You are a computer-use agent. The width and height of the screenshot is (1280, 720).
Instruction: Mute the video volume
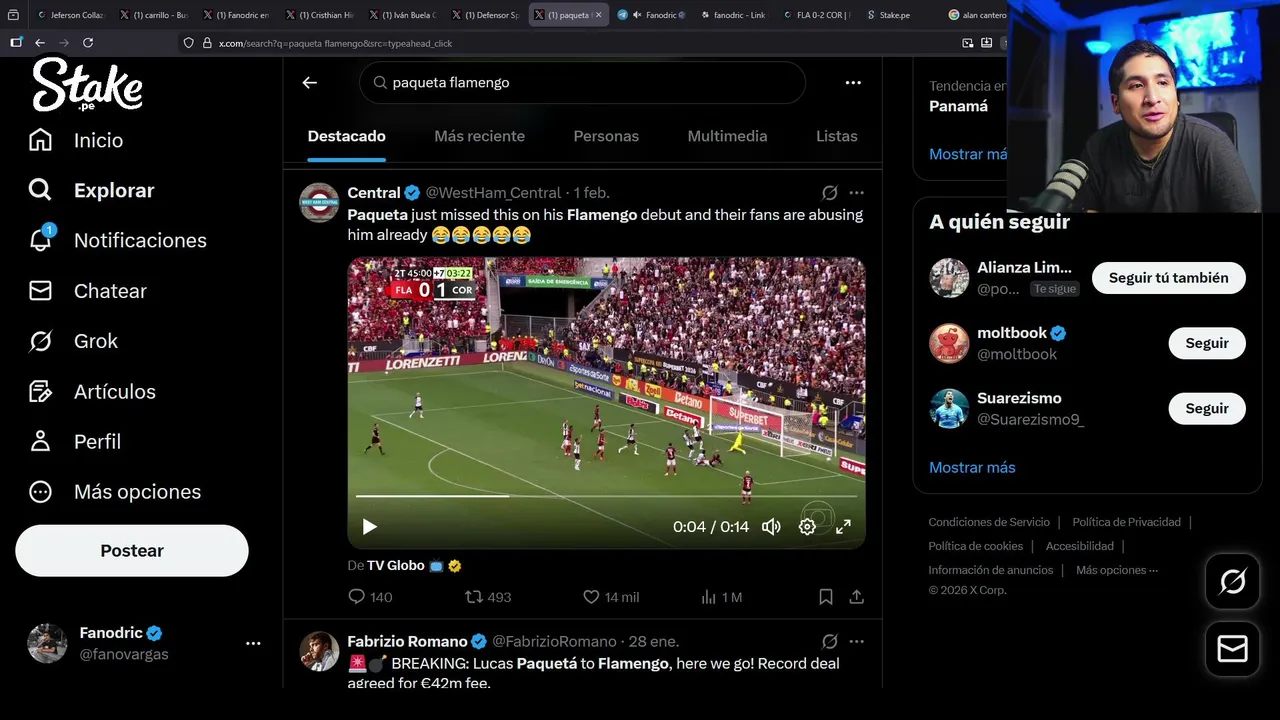[x=771, y=527]
